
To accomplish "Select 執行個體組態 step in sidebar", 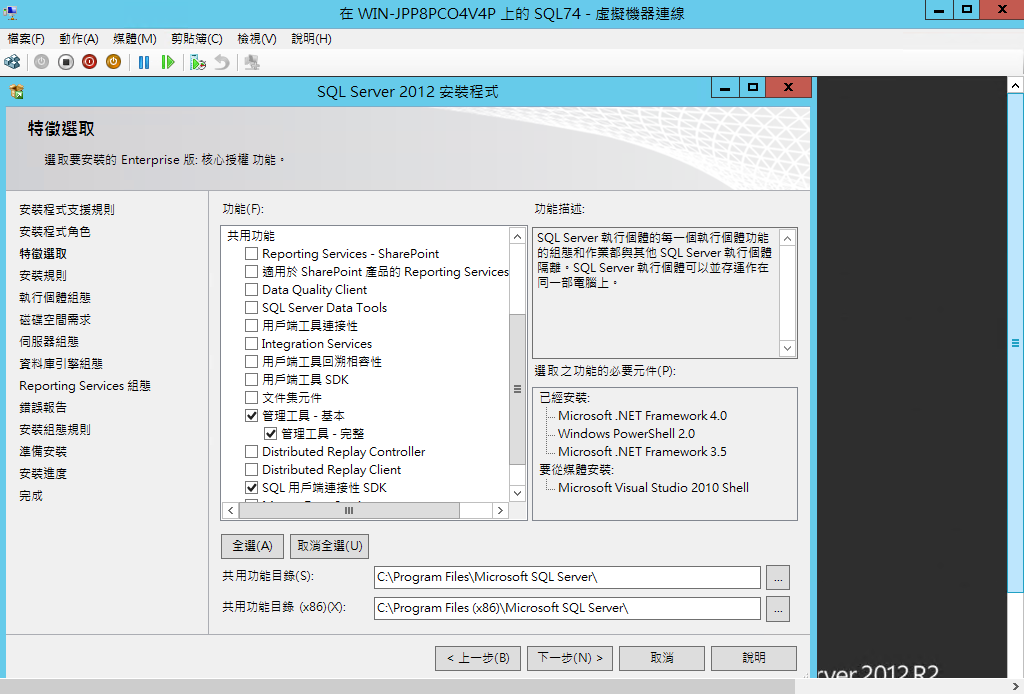I will 55,298.
